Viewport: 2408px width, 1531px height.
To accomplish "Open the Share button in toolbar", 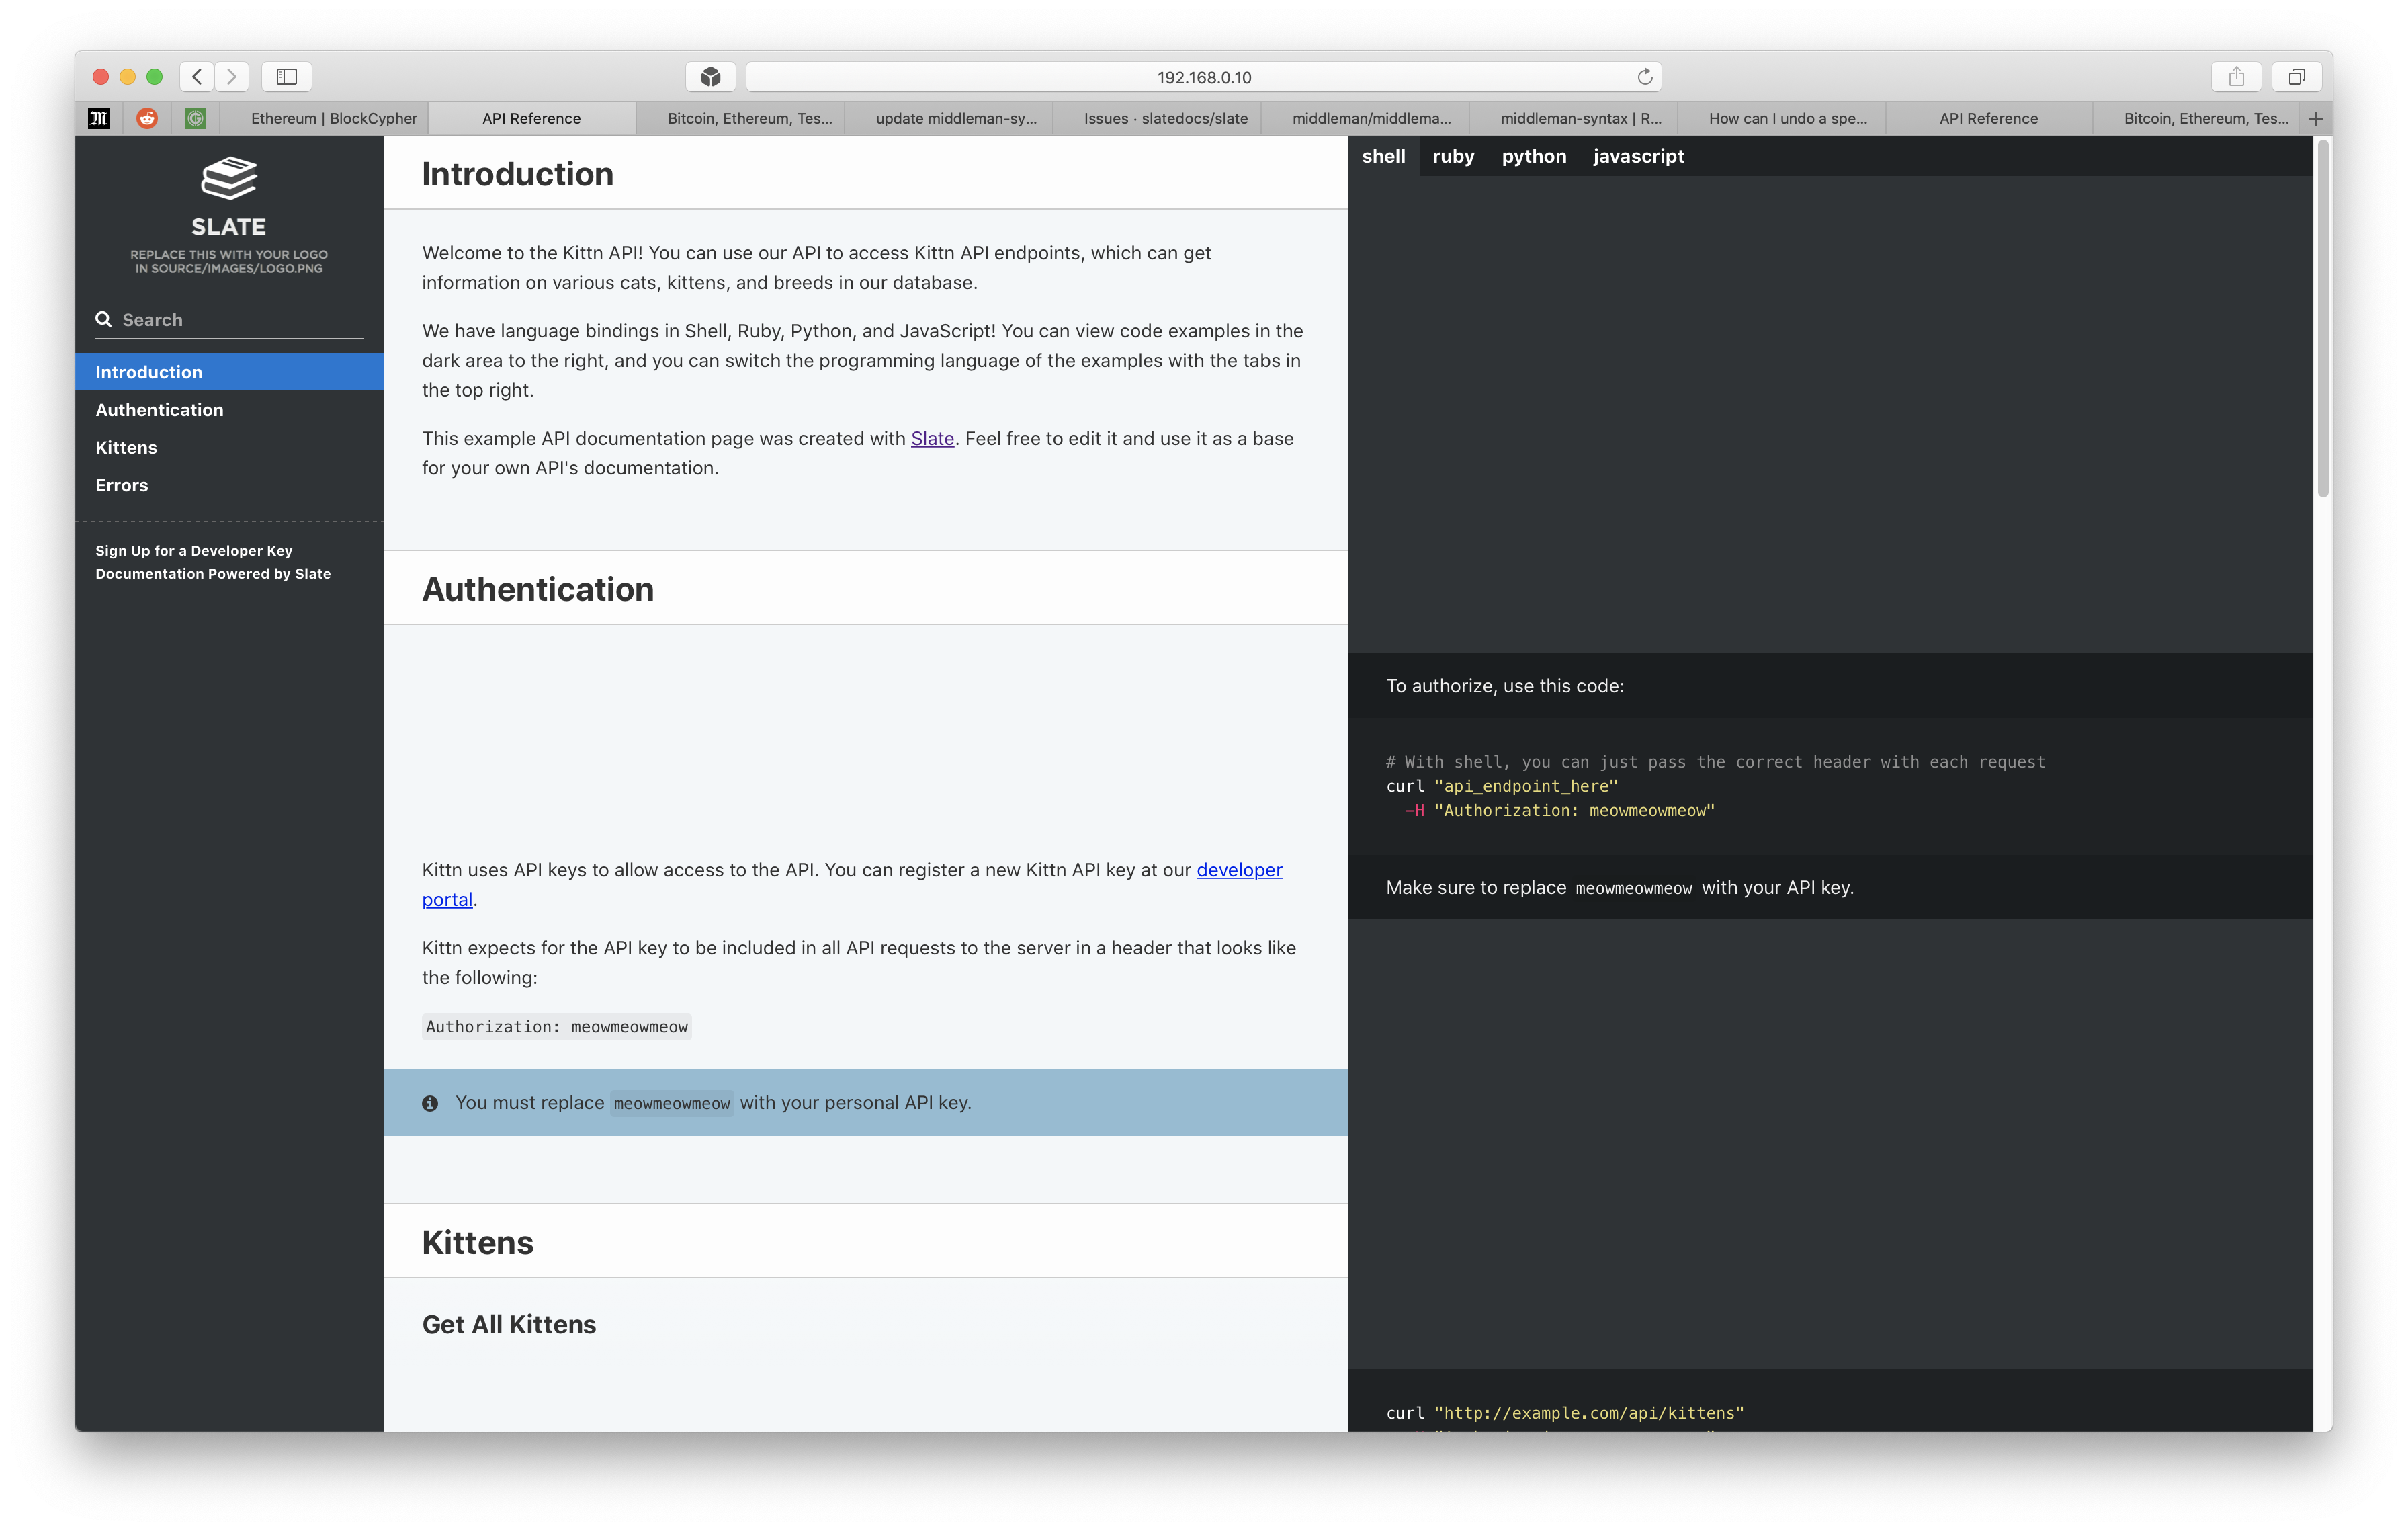I will (2237, 76).
